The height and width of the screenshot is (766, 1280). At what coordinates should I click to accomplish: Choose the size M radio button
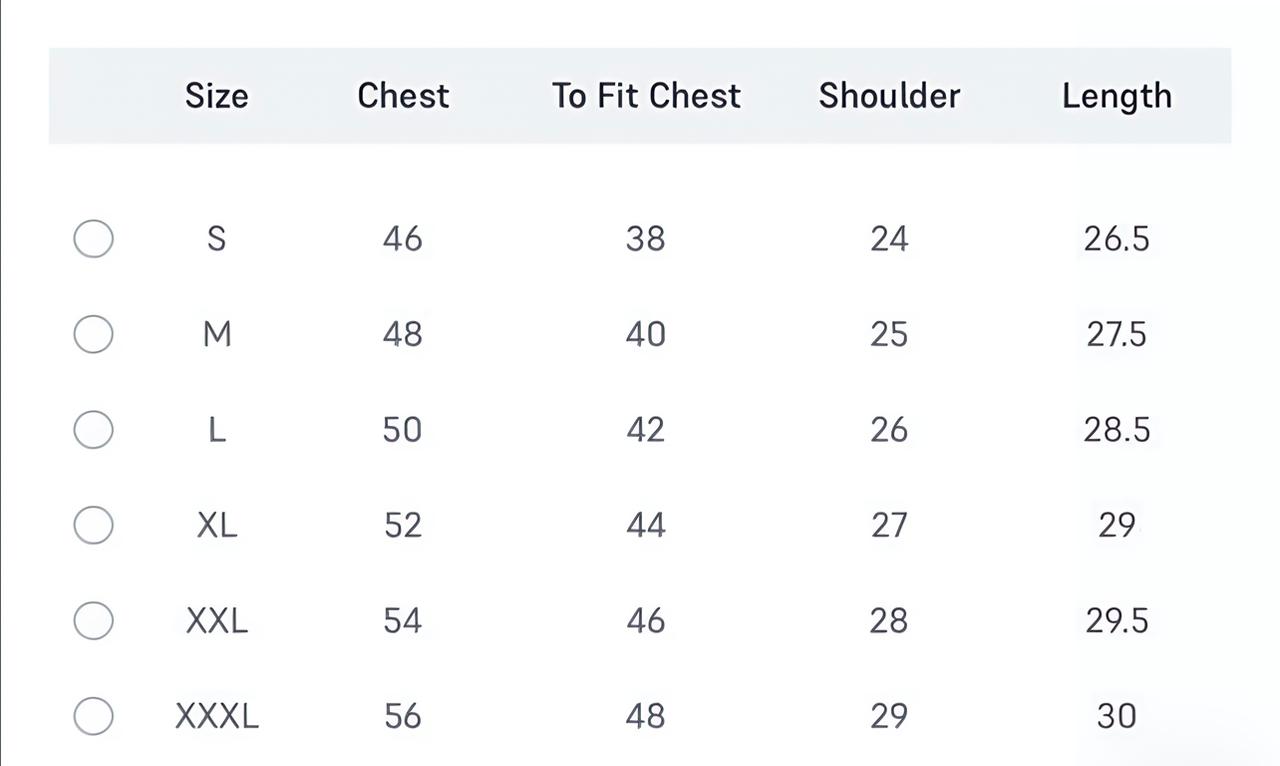point(93,334)
